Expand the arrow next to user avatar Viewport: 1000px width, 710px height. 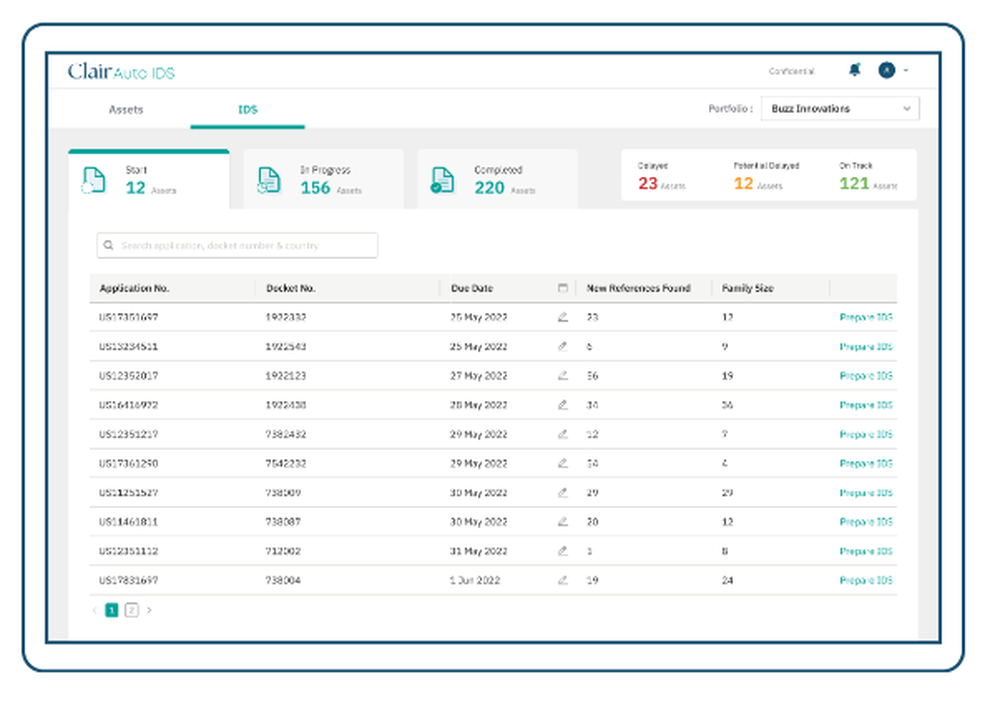tap(906, 70)
